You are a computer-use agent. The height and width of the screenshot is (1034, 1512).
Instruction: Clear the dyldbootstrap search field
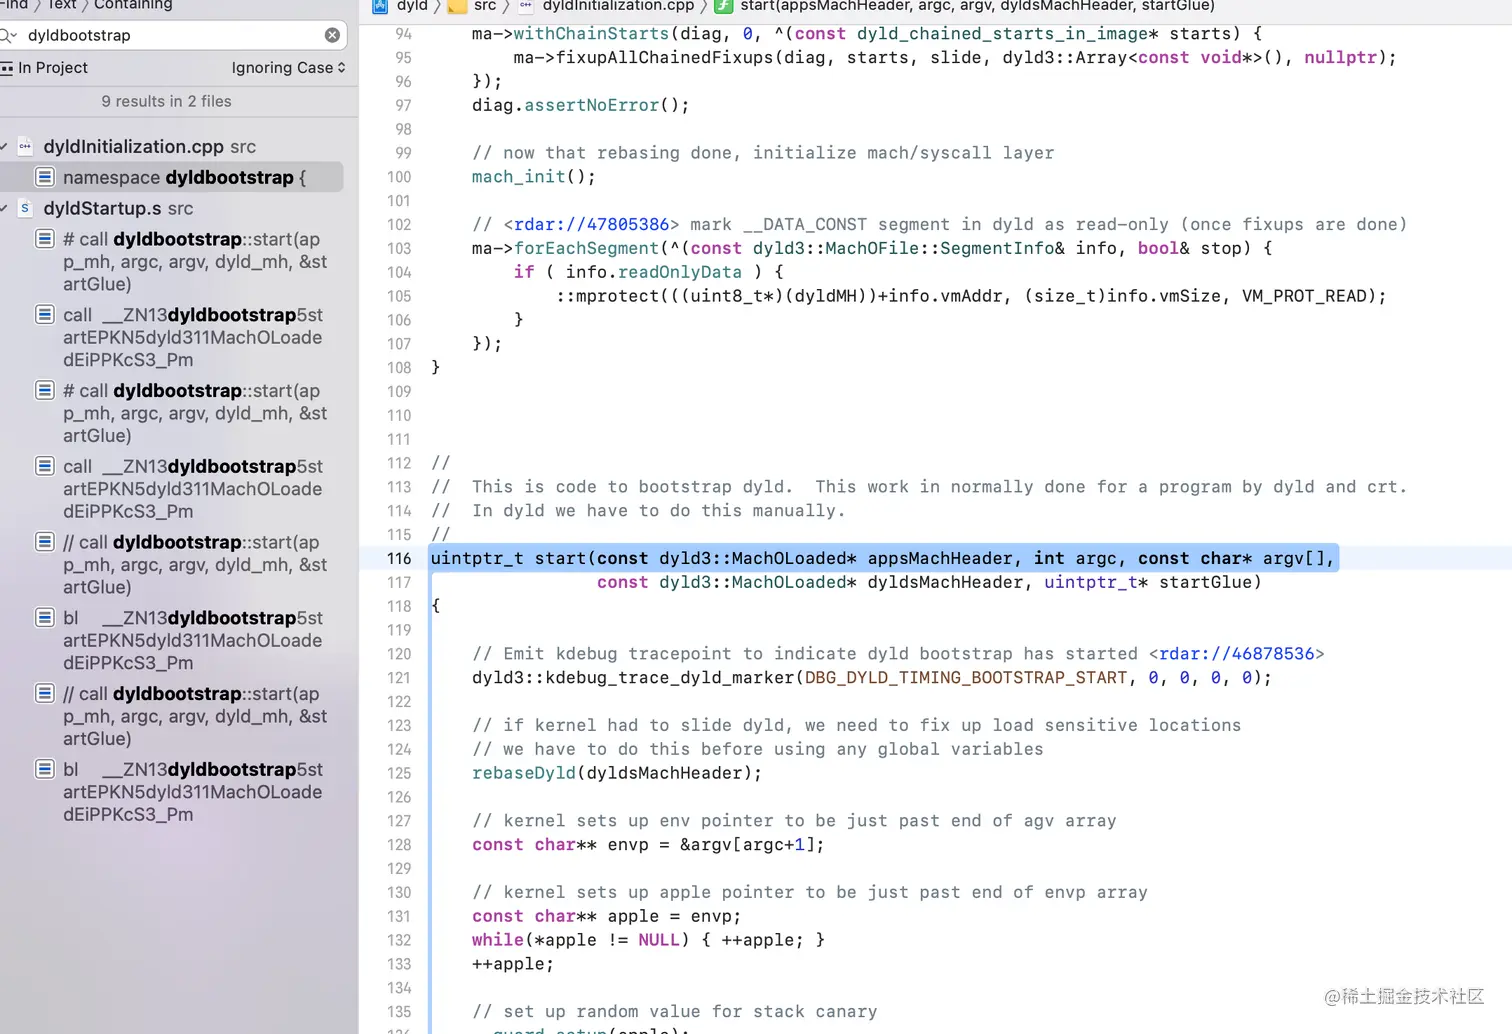click(332, 35)
